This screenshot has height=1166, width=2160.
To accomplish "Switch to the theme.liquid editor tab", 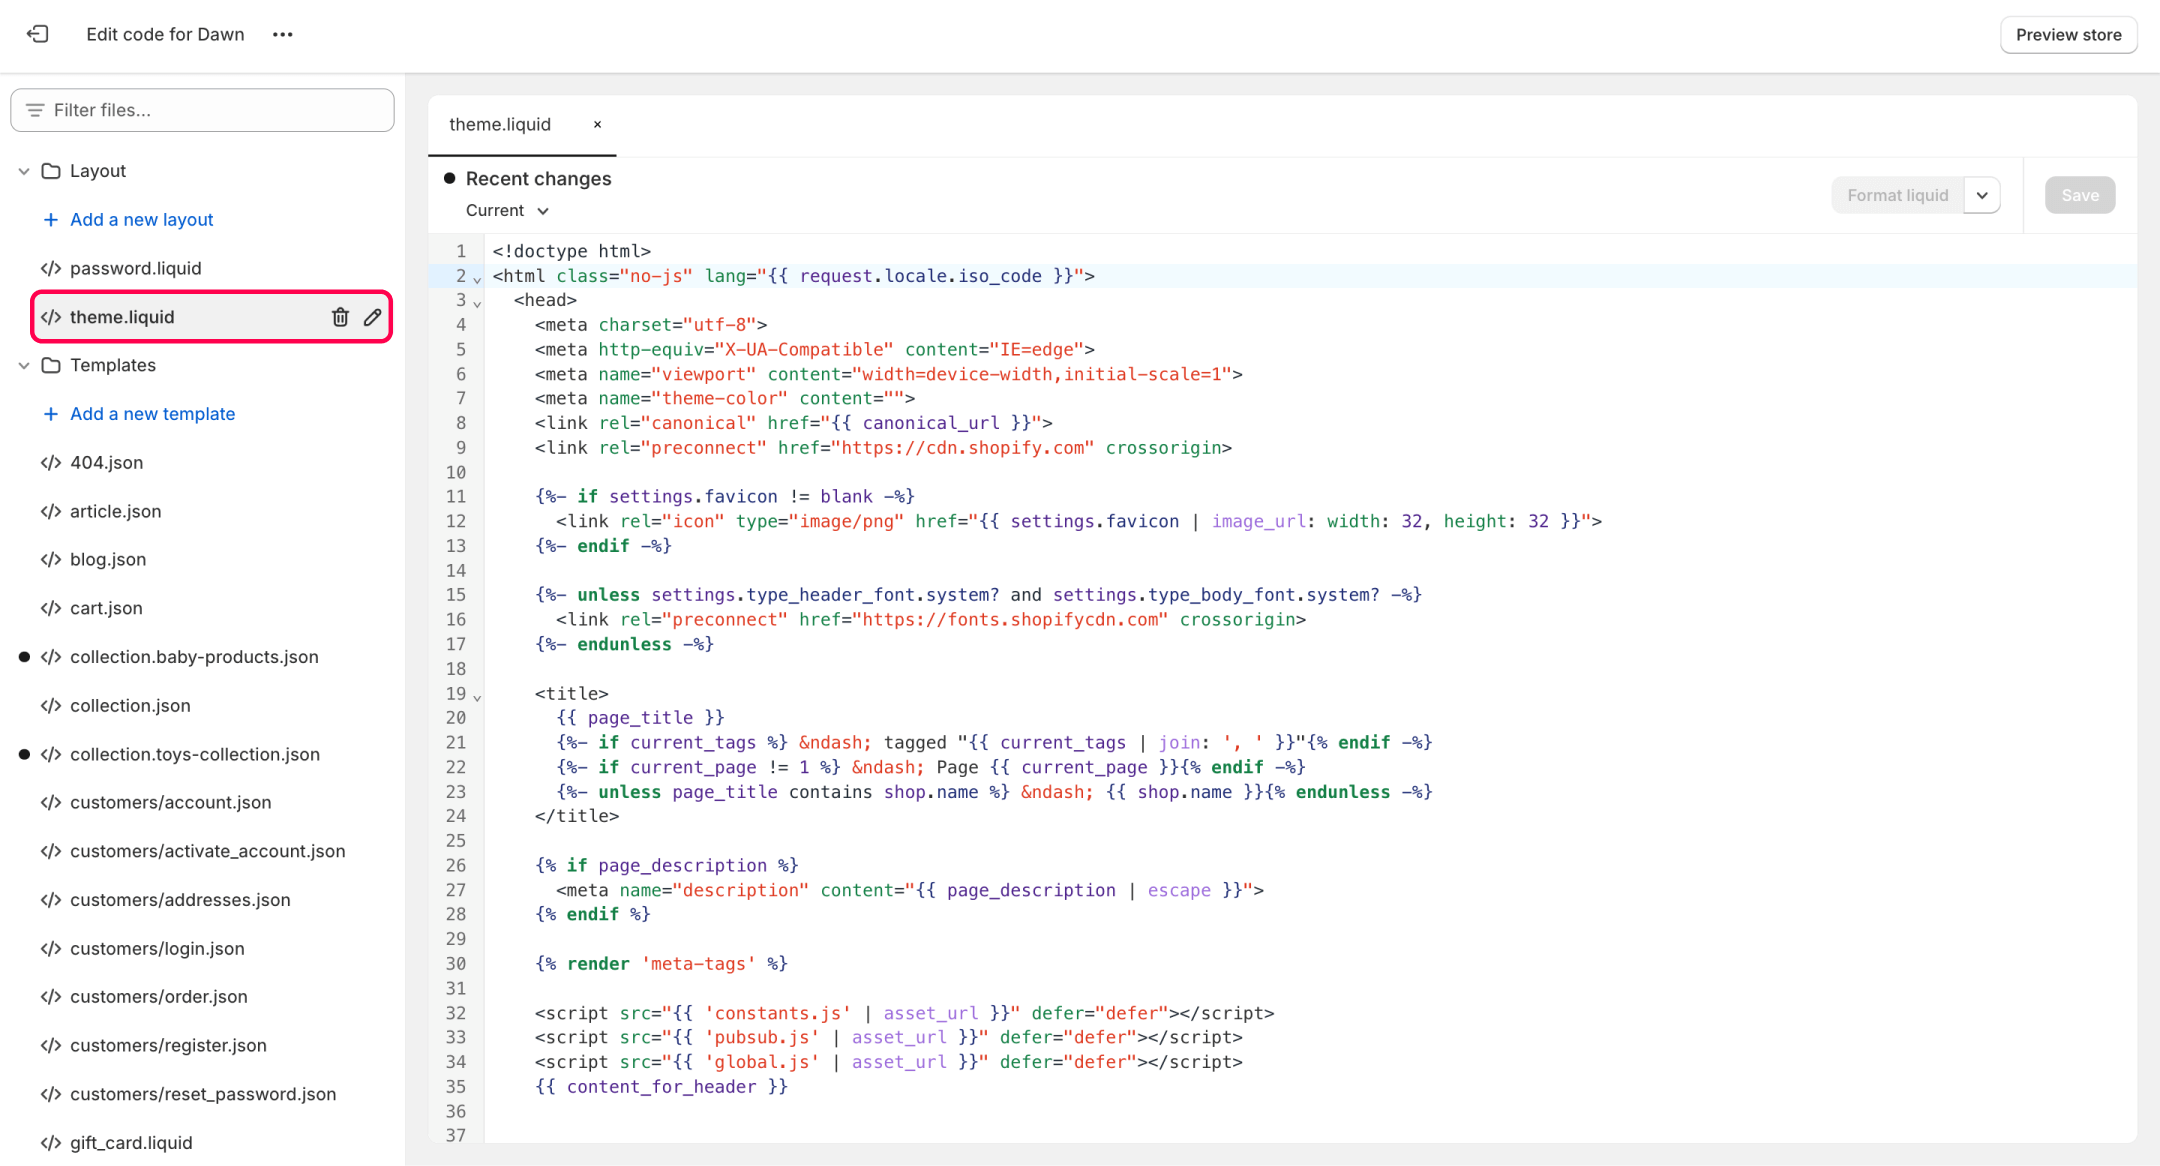I will [x=500, y=125].
